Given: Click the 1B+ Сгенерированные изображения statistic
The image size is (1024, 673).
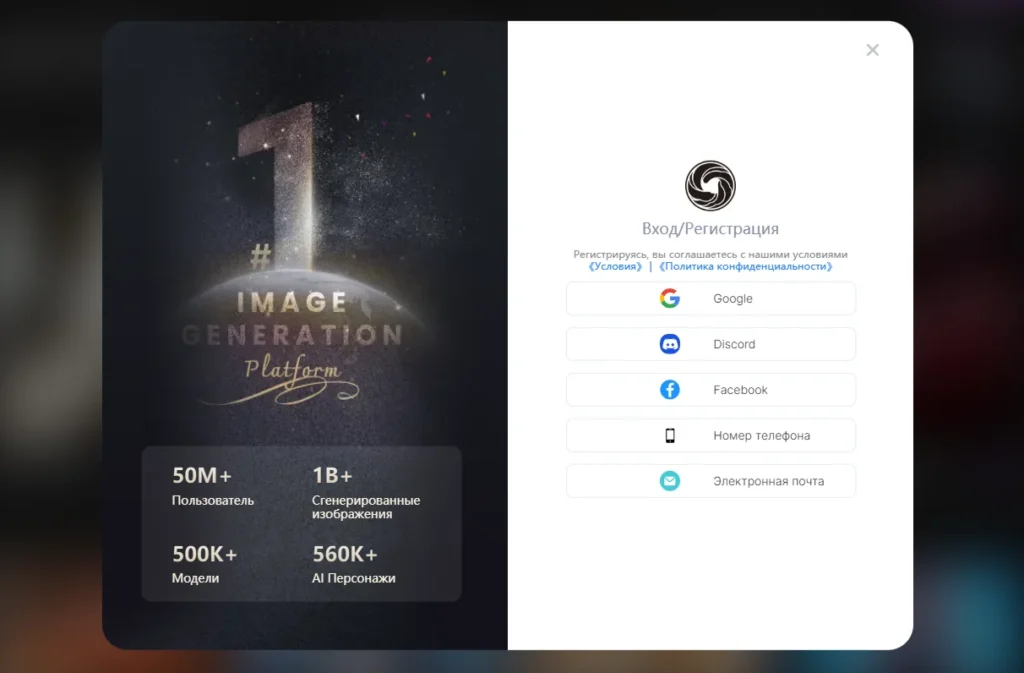Looking at the screenshot, I should click(366, 492).
